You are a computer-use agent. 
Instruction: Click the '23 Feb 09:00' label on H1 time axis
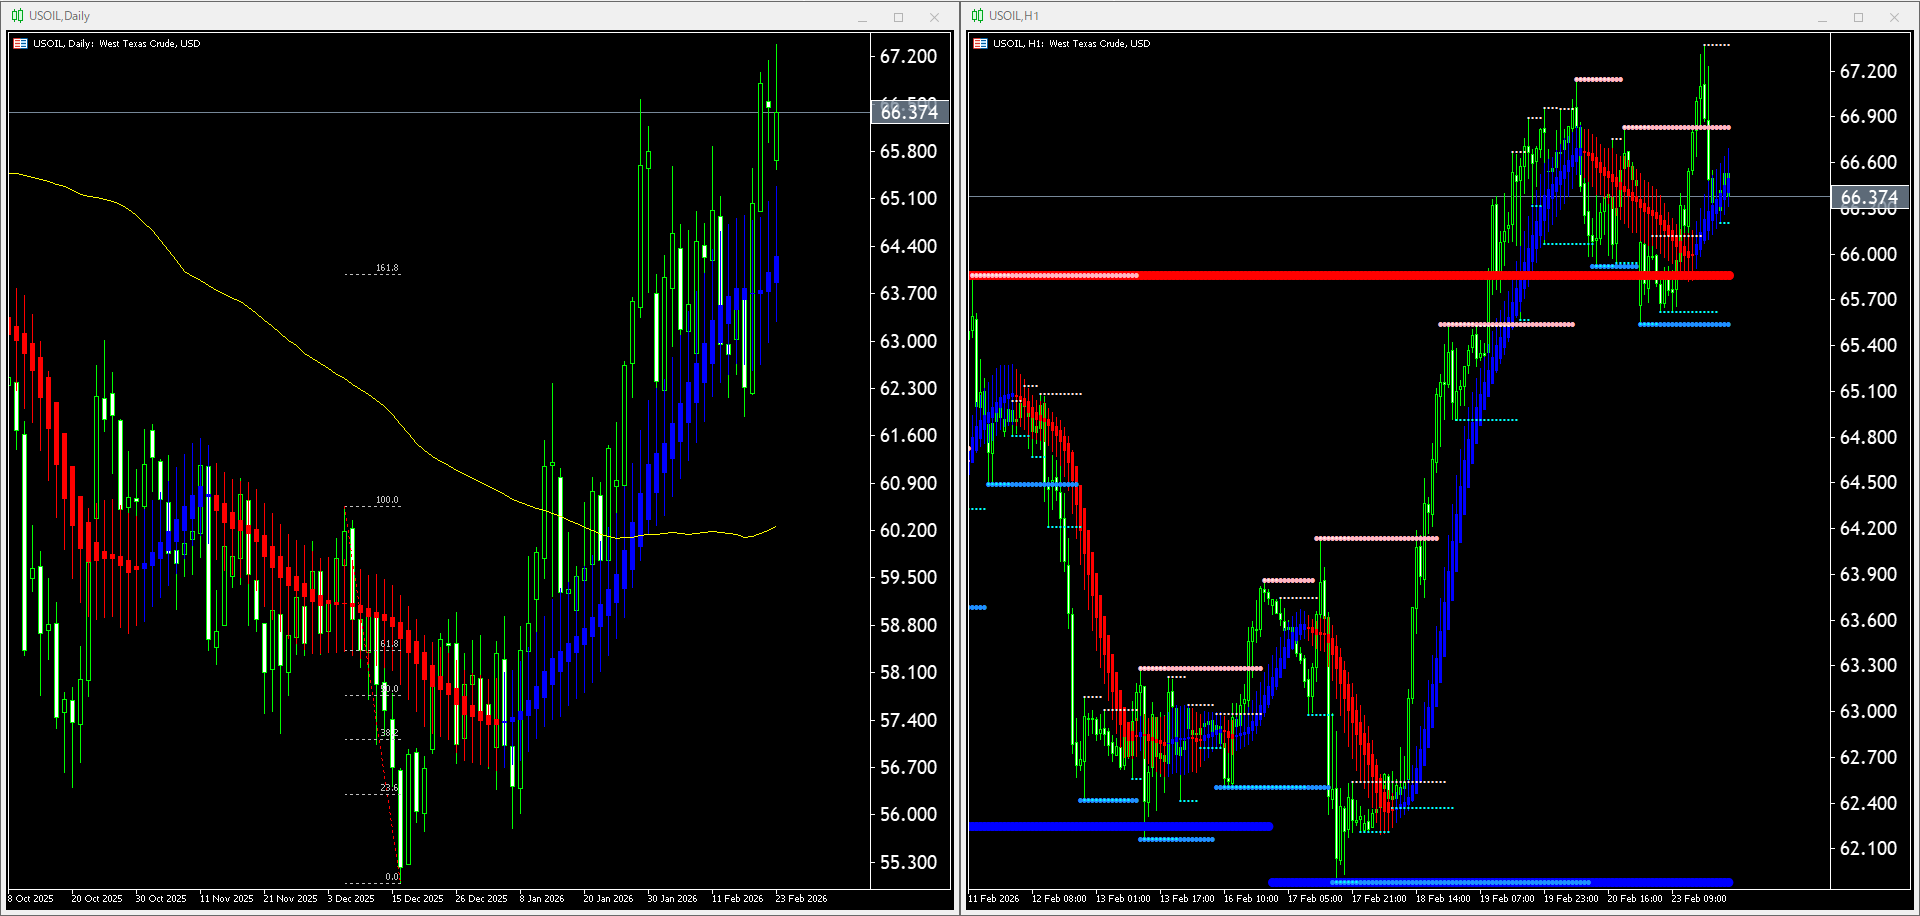(x=1699, y=899)
